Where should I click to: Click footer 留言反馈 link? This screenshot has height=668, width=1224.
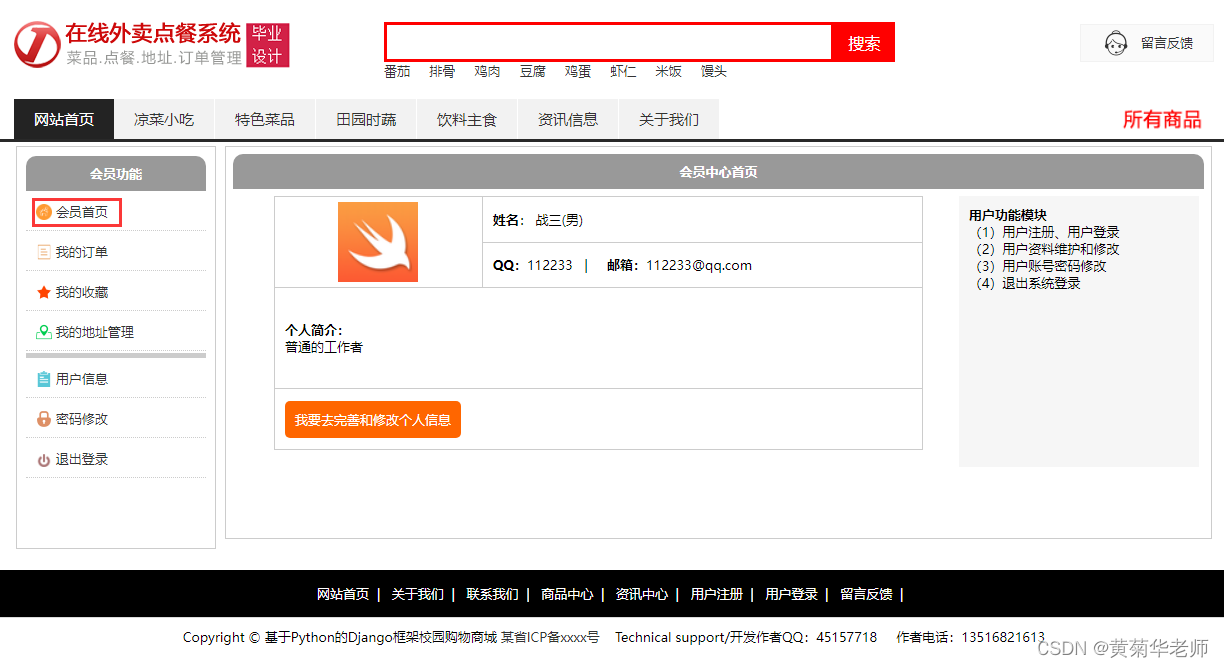pos(866,594)
